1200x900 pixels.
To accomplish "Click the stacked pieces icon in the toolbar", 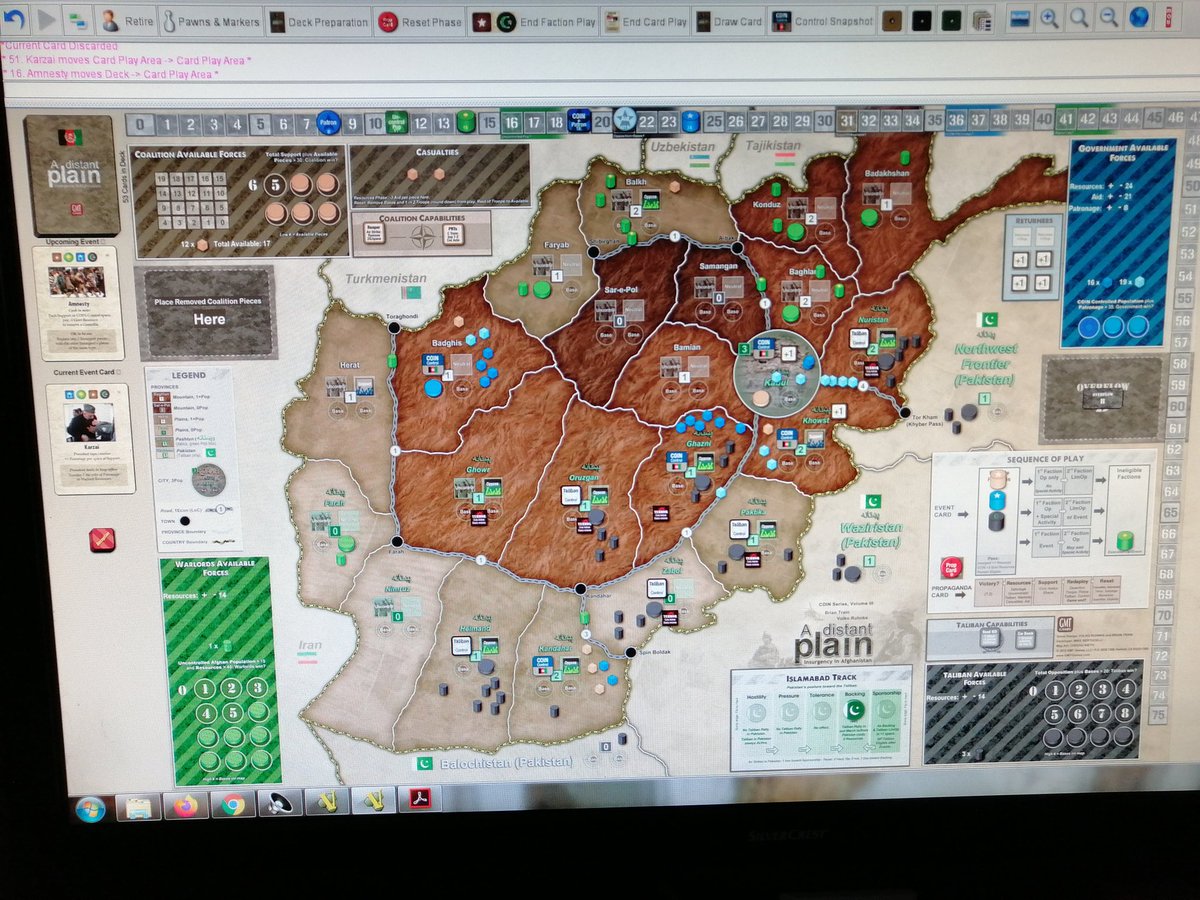I will click(x=982, y=19).
